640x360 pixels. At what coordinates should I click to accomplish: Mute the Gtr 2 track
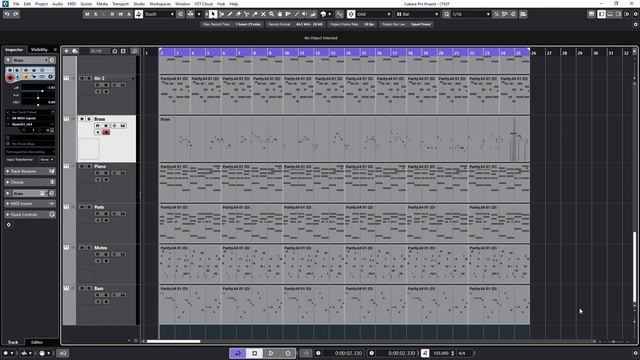(x=82, y=78)
